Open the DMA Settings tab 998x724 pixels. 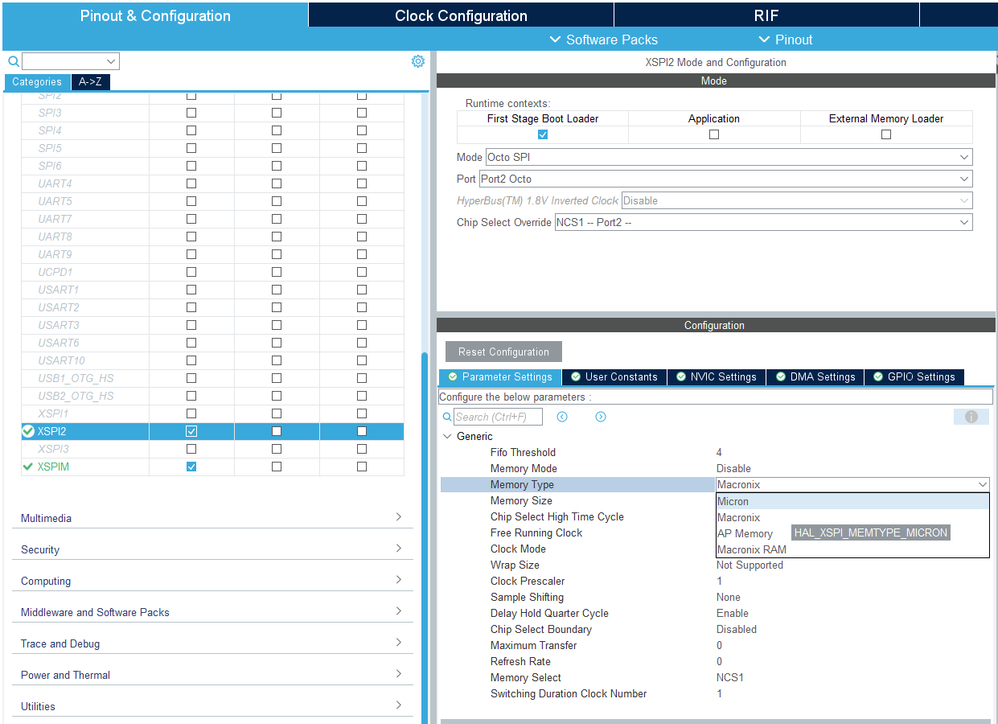(815, 377)
